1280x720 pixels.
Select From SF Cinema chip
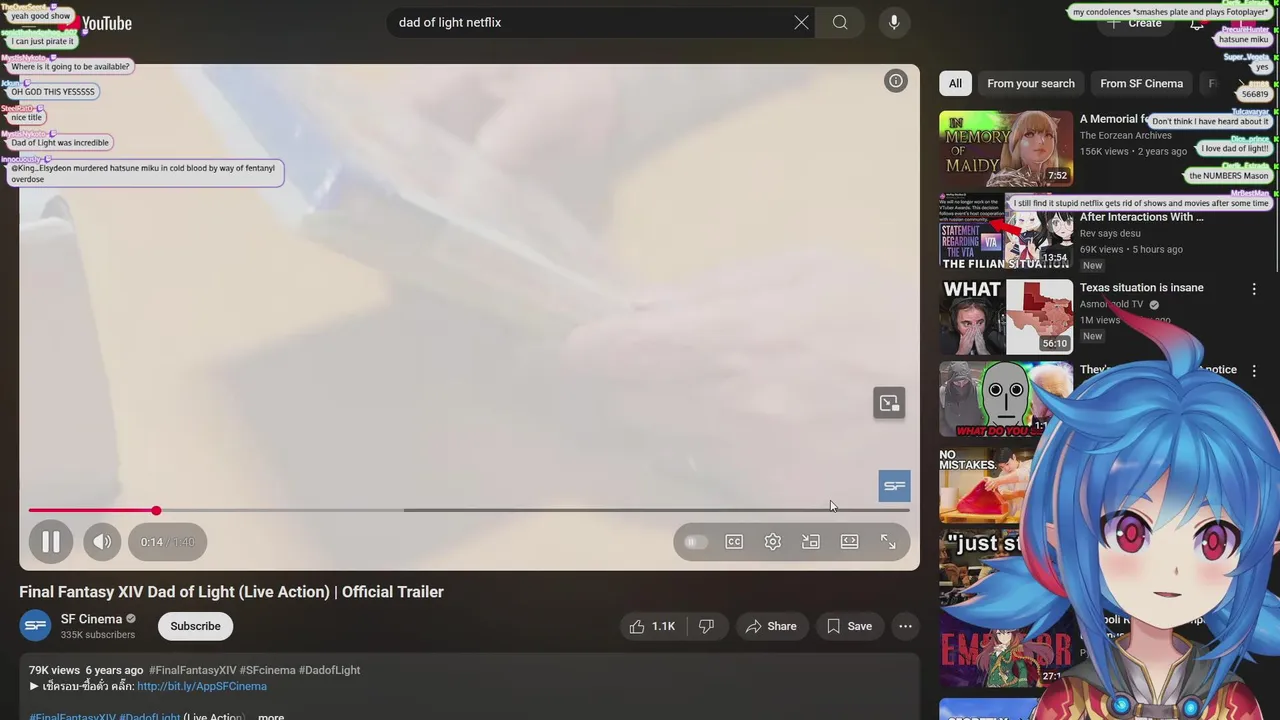pos(1141,84)
